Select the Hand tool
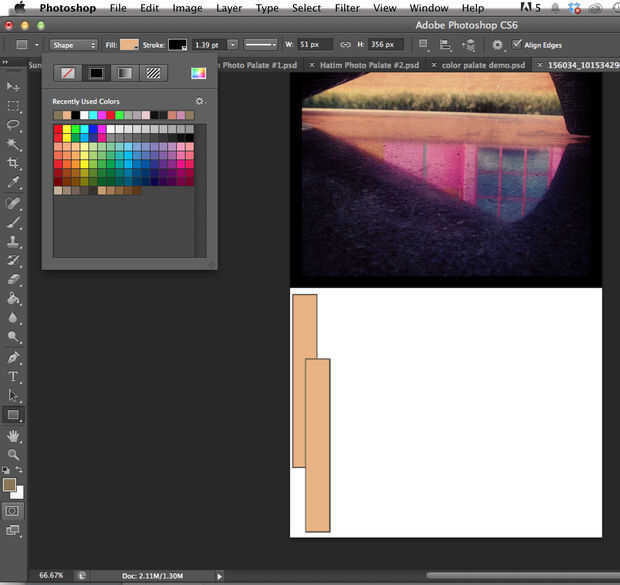The image size is (620, 585). [13, 436]
